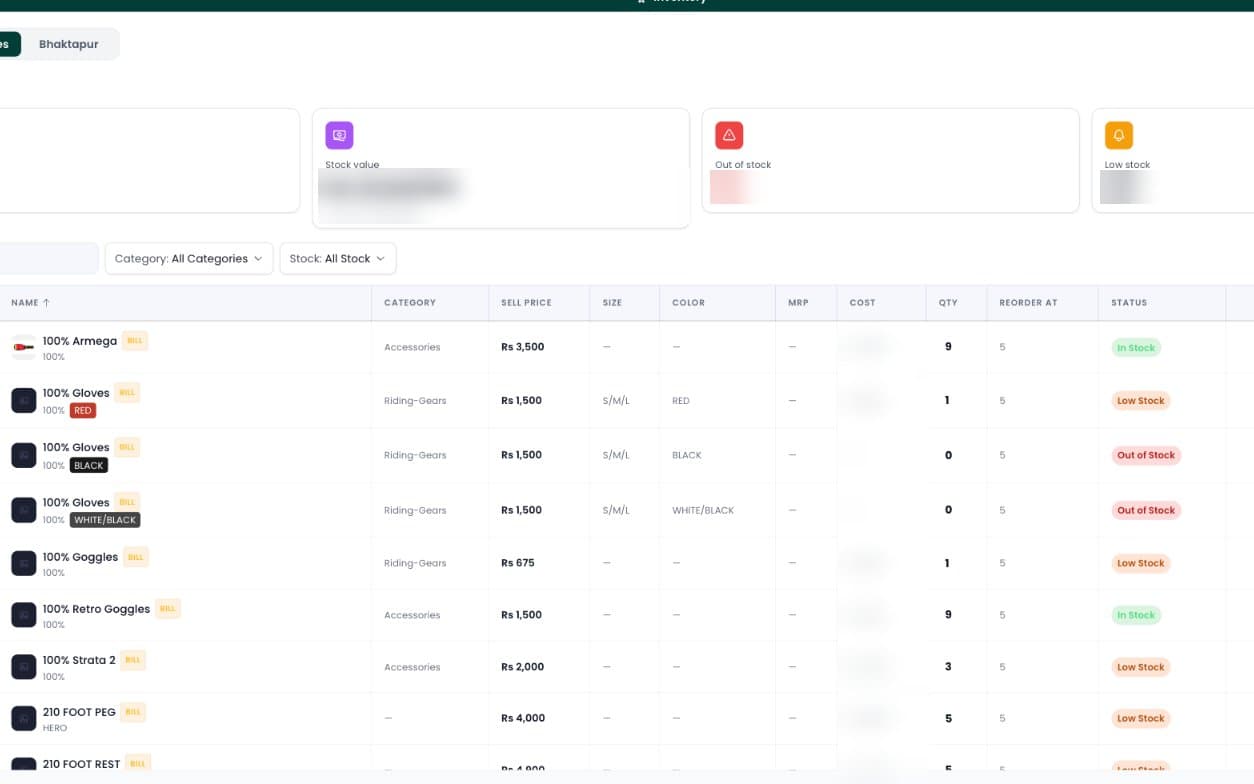Click the BILL badge beside 100% Retro Goggles
Viewport: 1254px width, 784px height.
click(168, 609)
